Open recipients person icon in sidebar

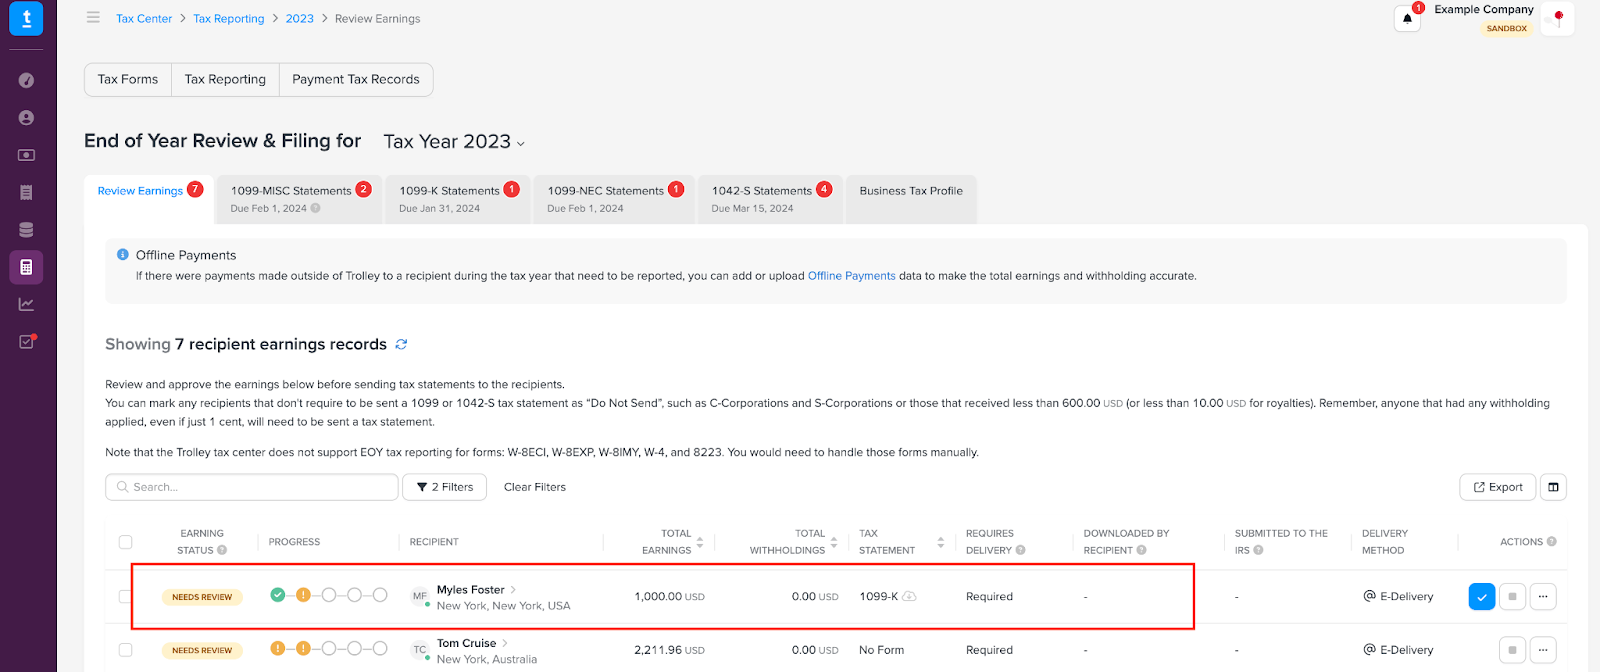[26, 118]
